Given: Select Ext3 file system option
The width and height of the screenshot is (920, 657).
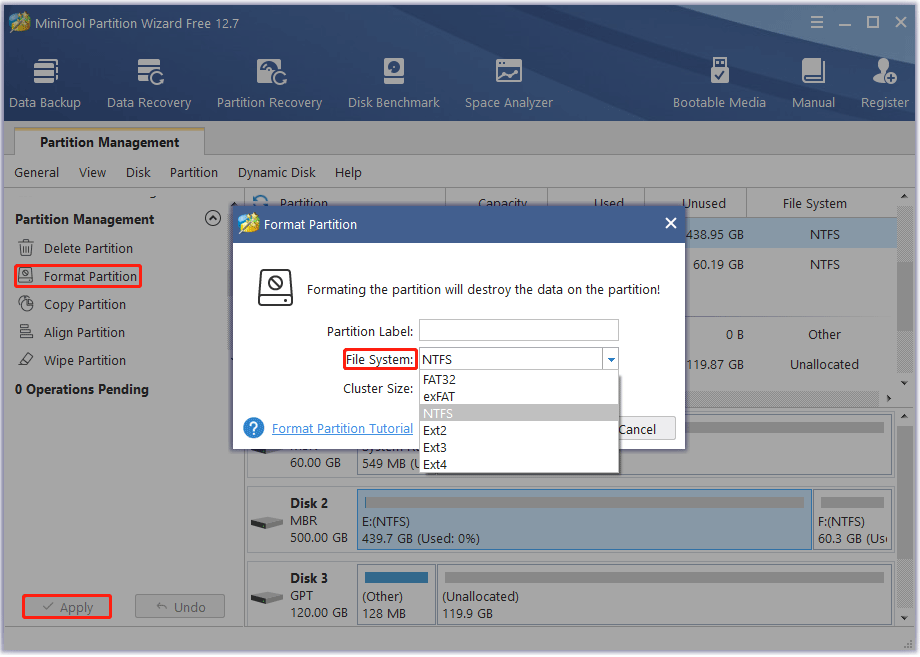Looking at the screenshot, I should (x=519, y=447).
